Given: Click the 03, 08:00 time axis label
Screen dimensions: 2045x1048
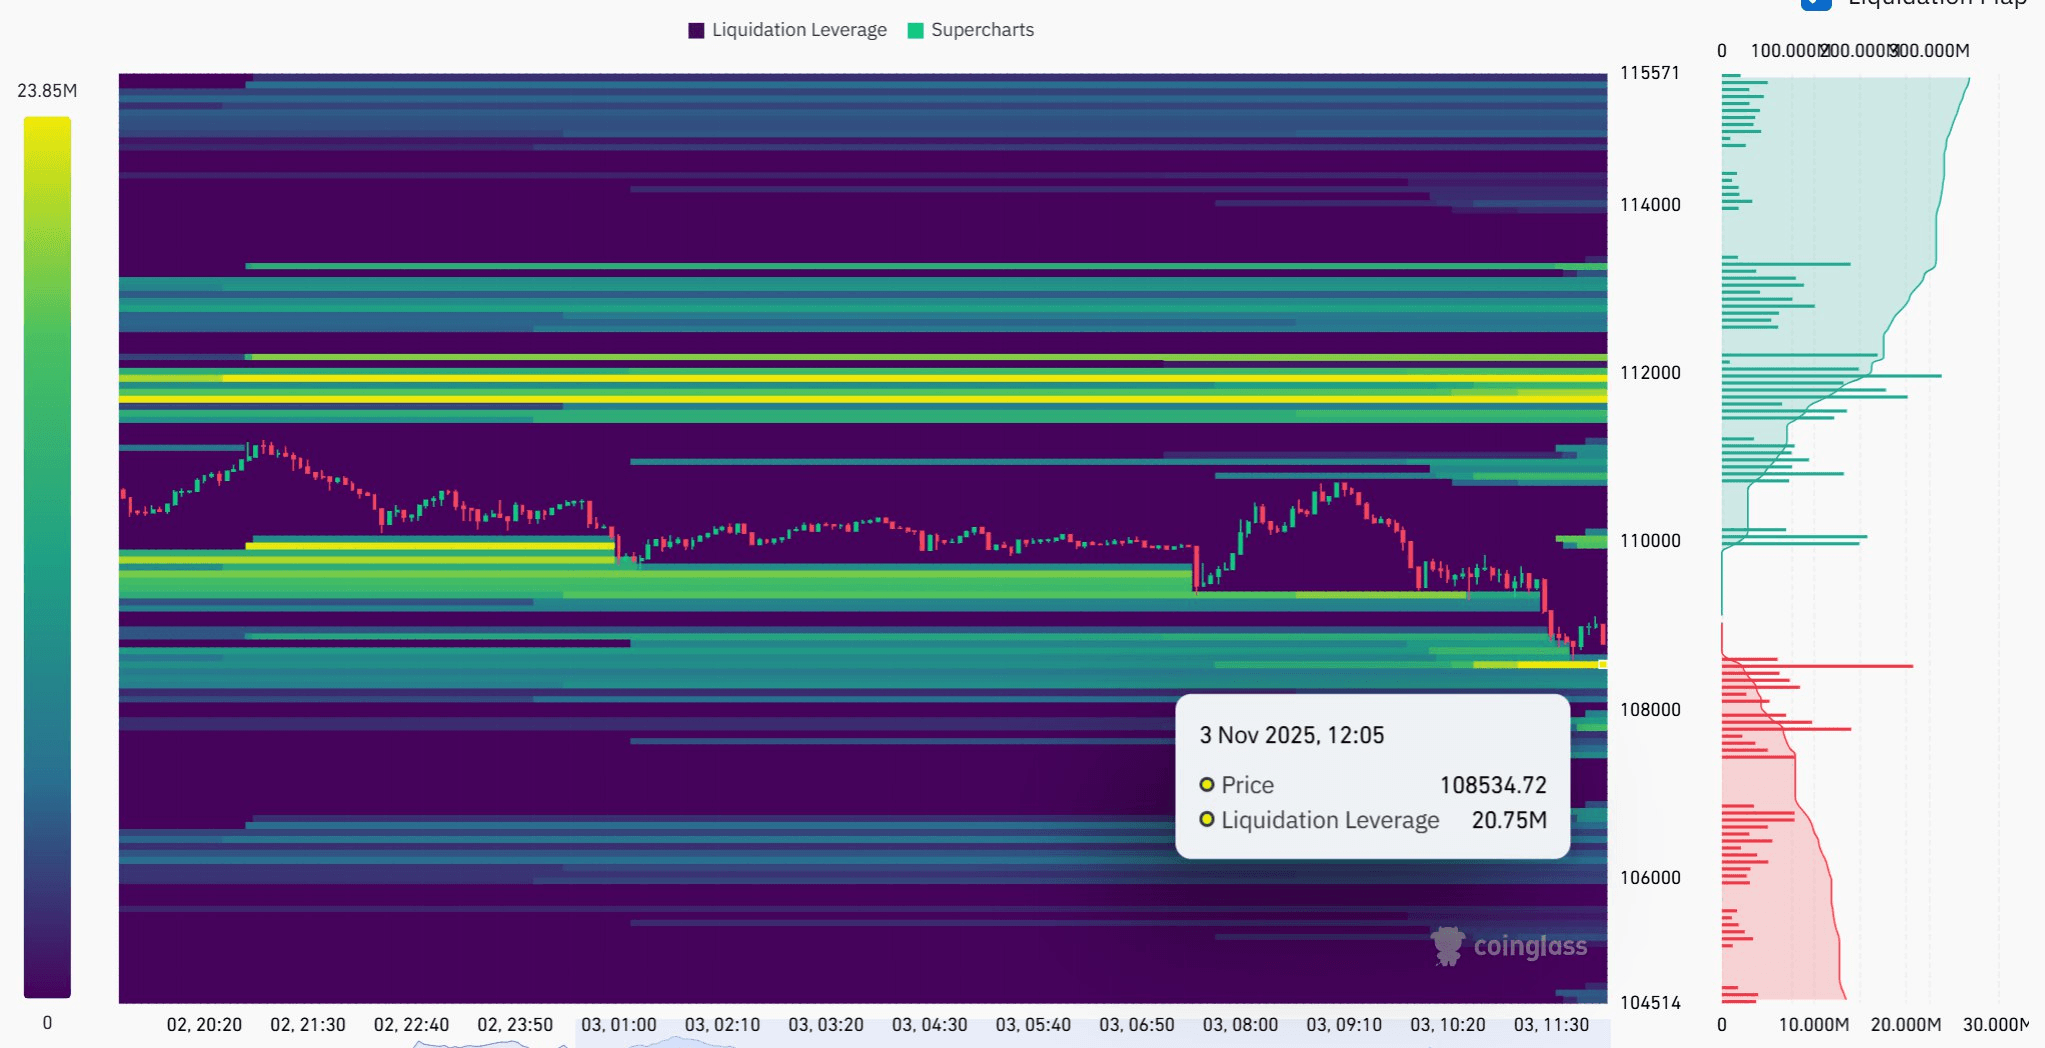Looking at the screenshot, I should click(x=1240, y=1025).
